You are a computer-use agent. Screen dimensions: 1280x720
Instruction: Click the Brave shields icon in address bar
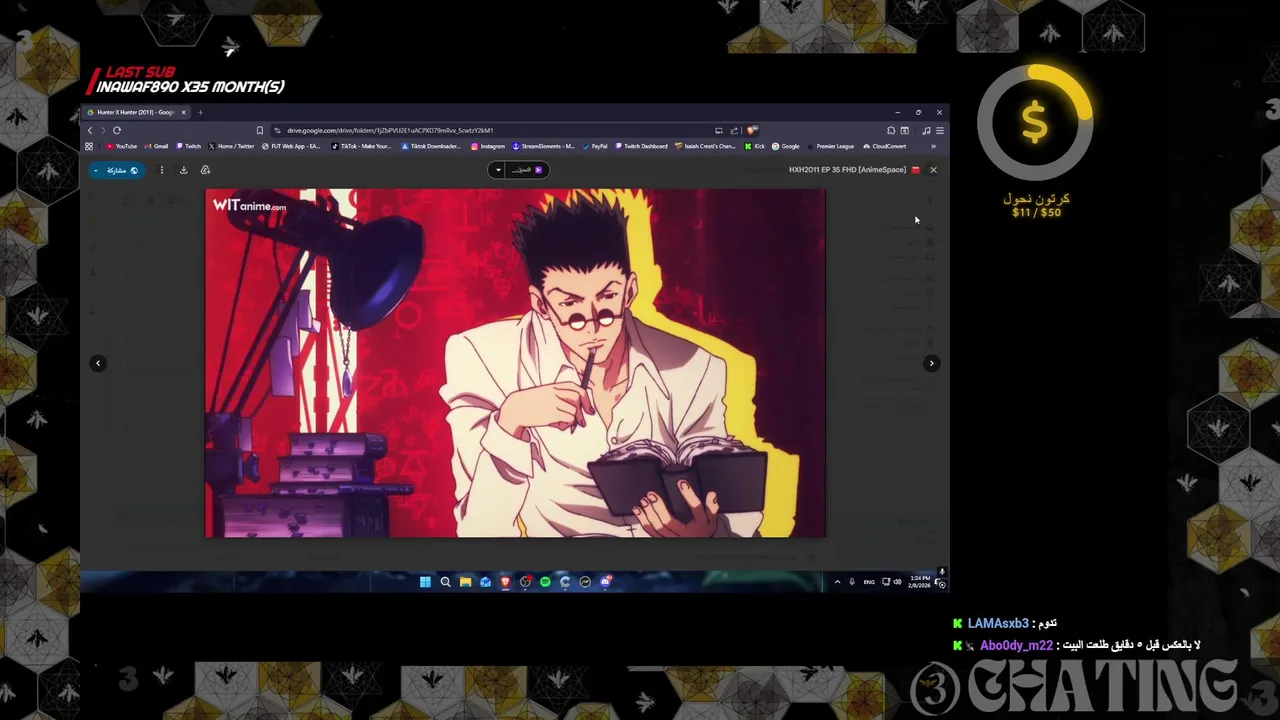pos(752,130)
